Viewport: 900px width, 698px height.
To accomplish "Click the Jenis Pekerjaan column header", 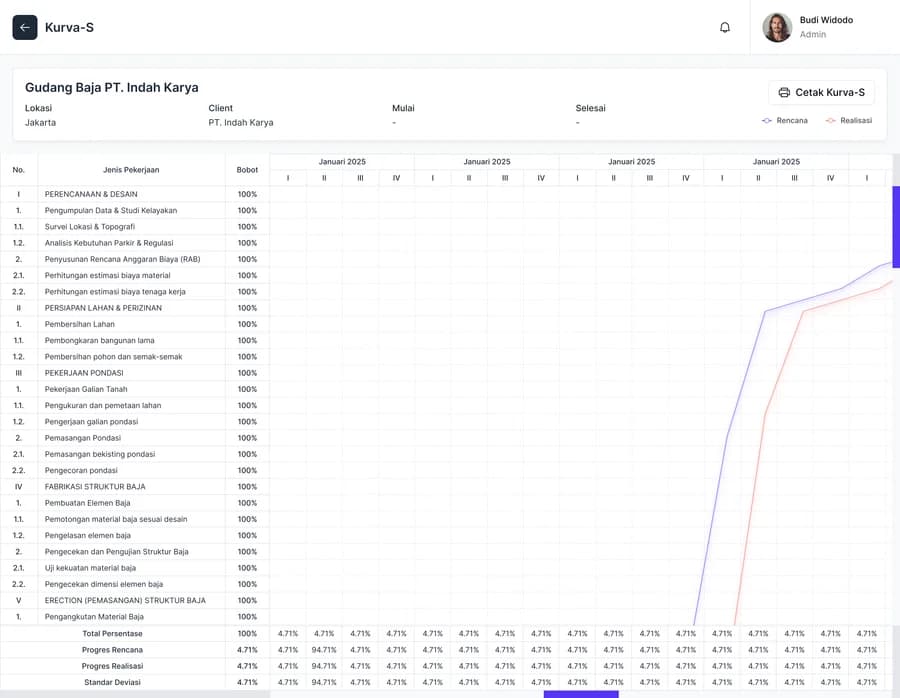I will click(131, 170).
